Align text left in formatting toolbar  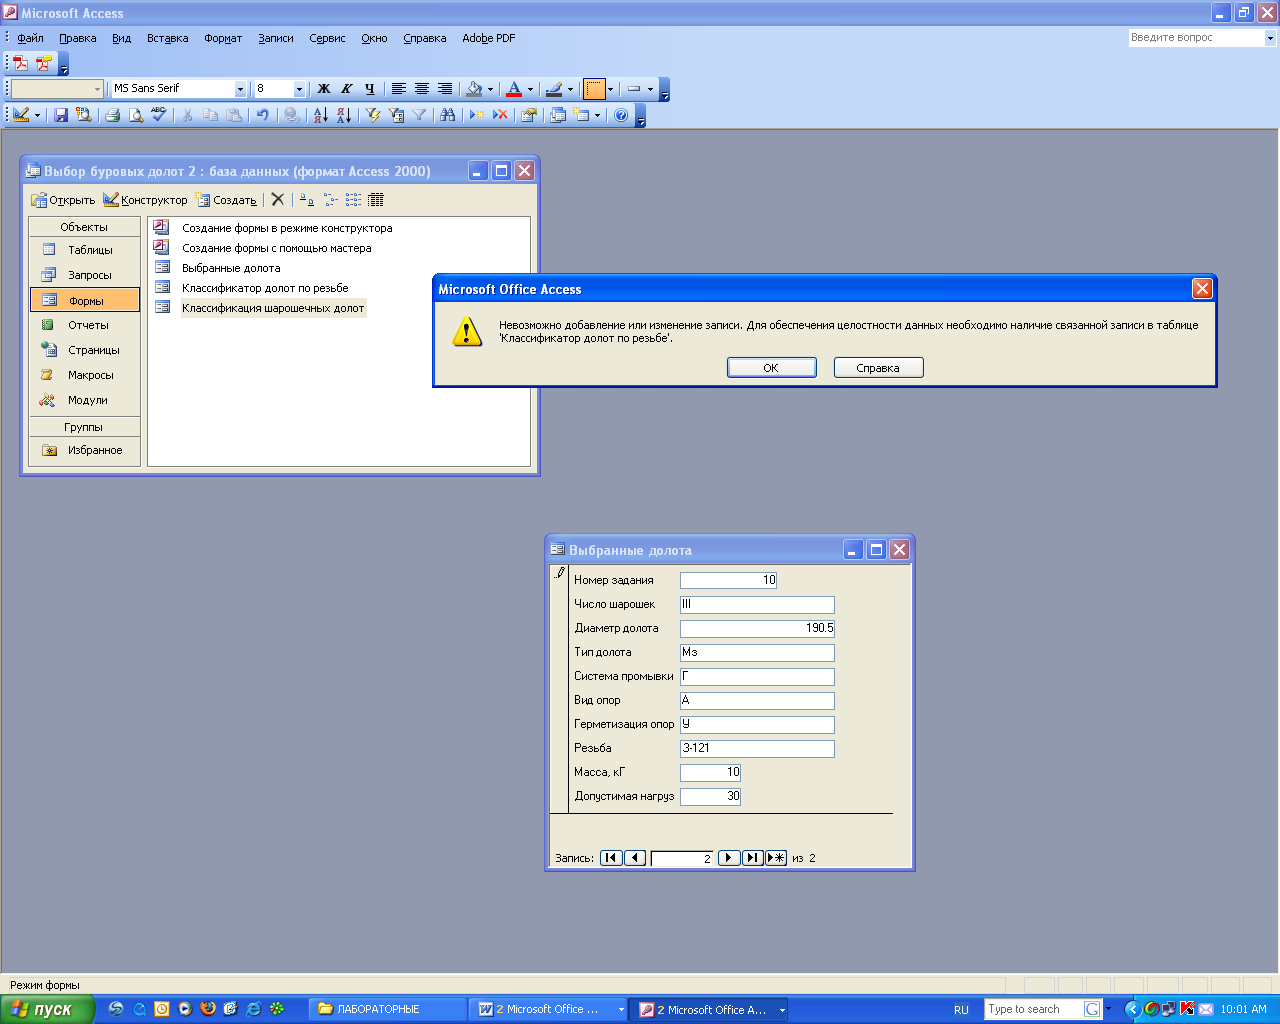pyautogui.click(x=398, y=88)
